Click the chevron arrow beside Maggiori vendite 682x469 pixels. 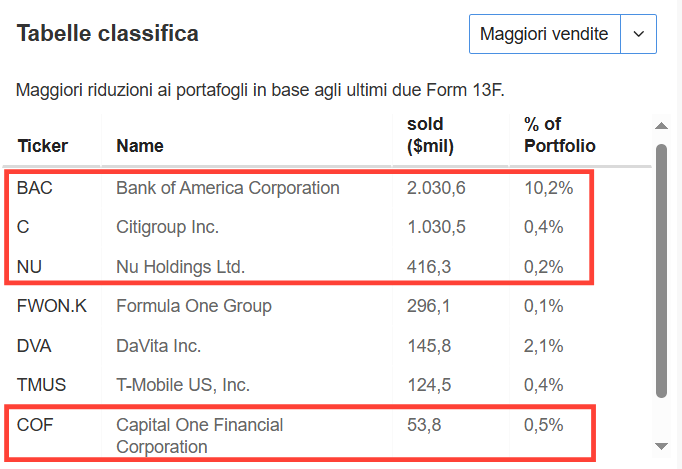[x=638, y=34]
